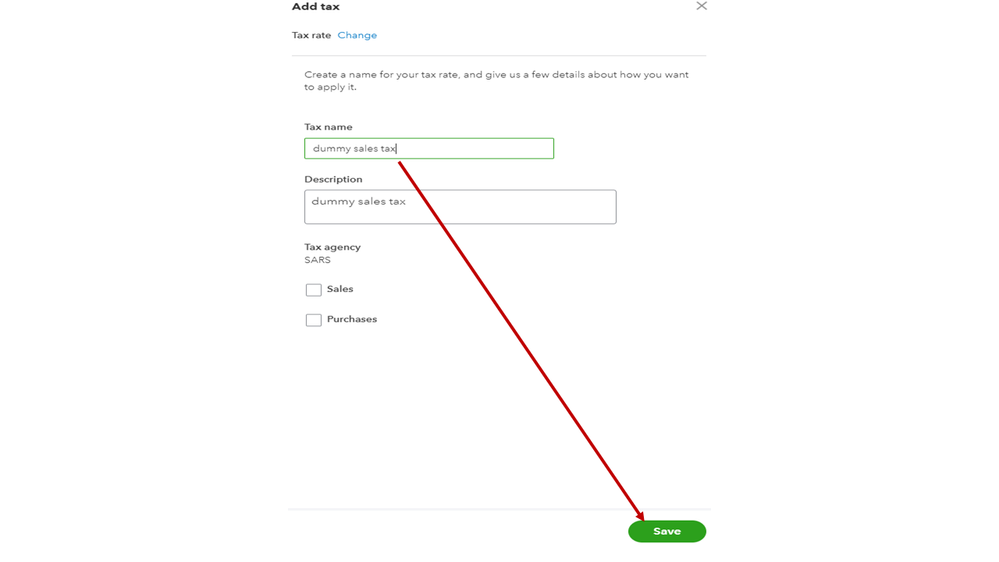Screen dimensions: 999x562
Task: Click the red arrowhead pointing at Save
Action: [x=641, y=516]
